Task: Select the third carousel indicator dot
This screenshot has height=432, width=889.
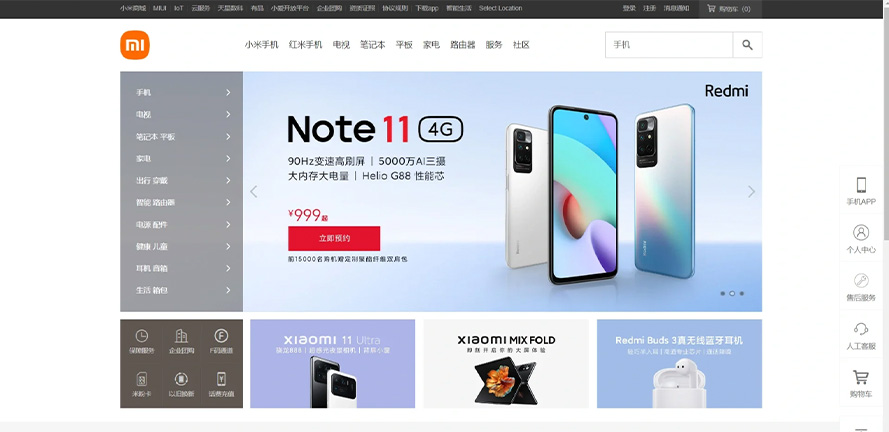Action: [x=742, y=293]
